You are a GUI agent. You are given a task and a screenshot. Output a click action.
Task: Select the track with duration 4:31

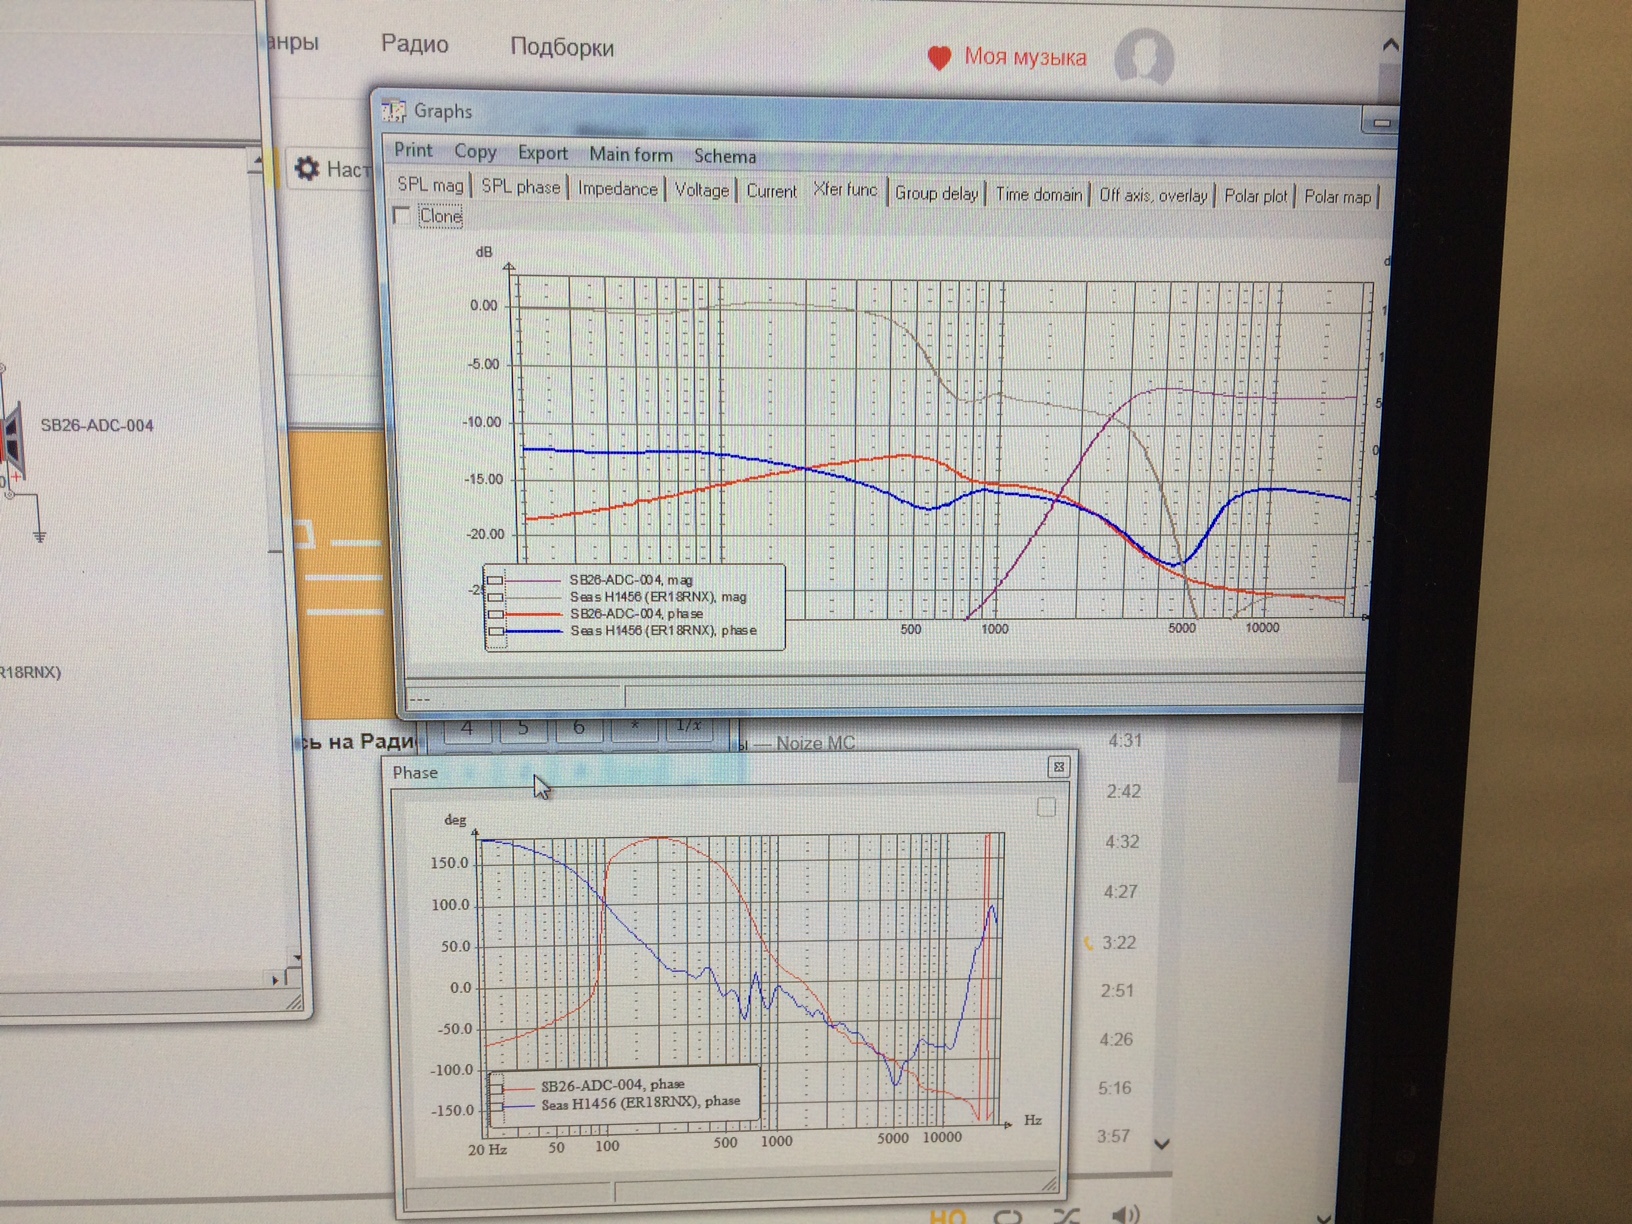pos(1125,741)
